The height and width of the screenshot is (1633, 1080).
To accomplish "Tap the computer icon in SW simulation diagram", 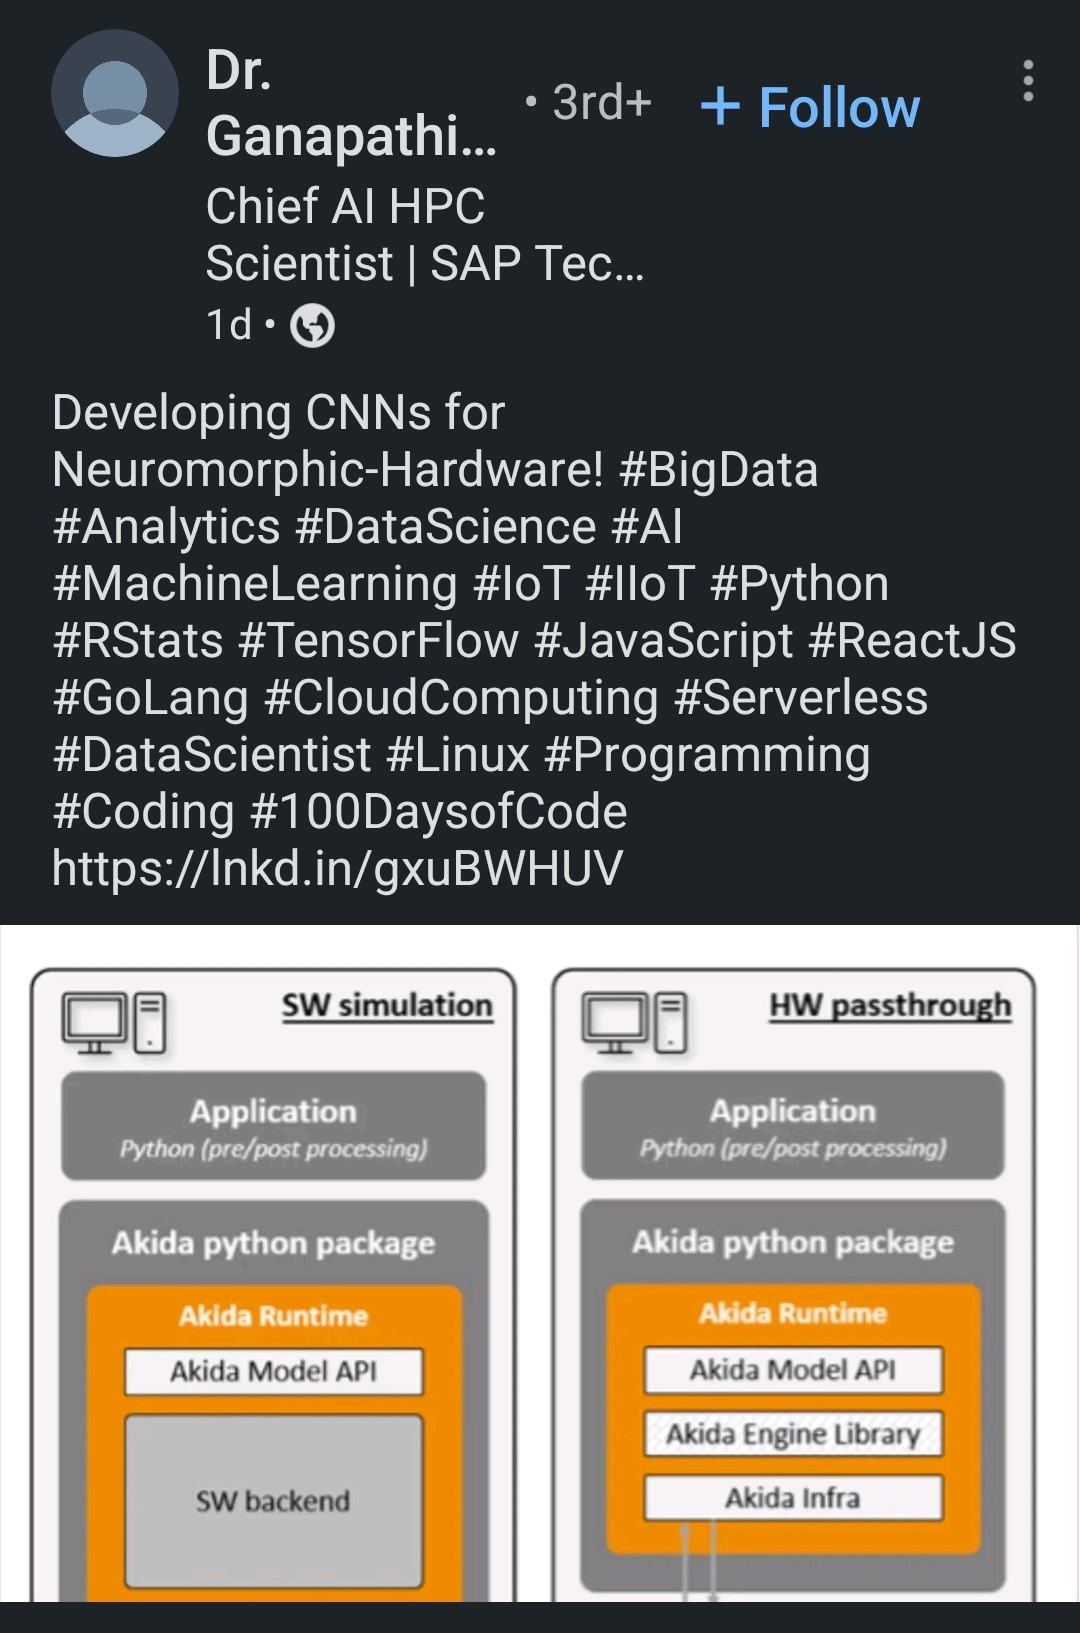I will coord(114,1022).
